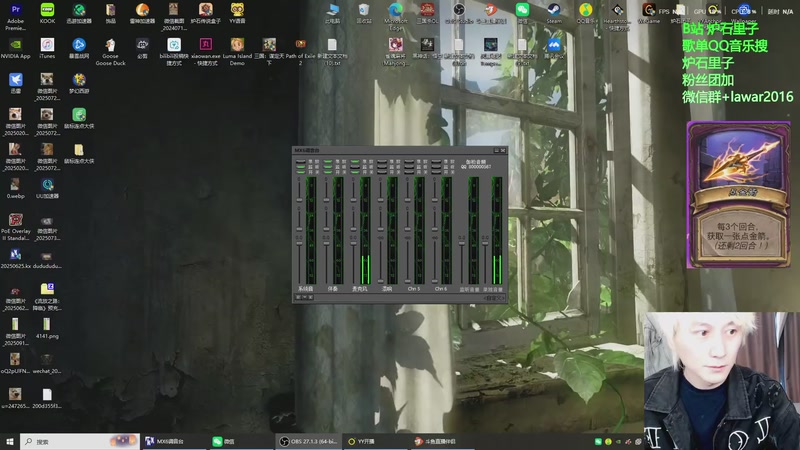
Task: Toggle bottom switch of 伴奏 channel
Action: coord(328,172)
